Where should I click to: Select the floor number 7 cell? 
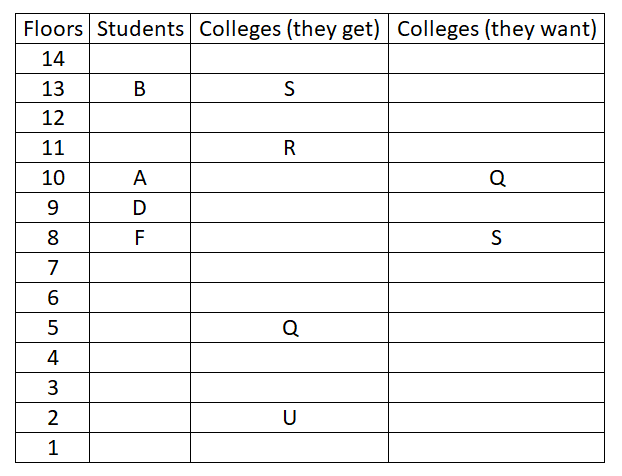(53, 268)
